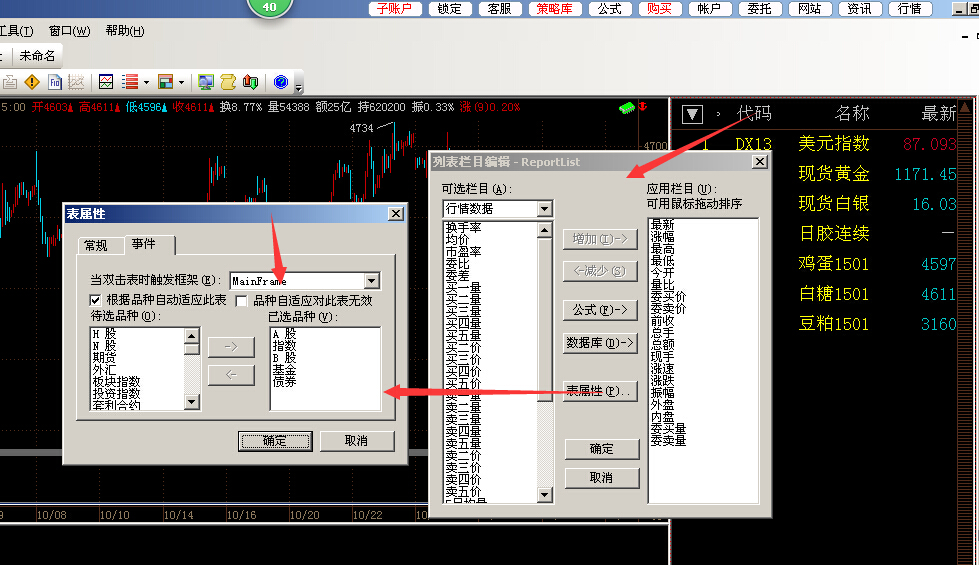Click 确定 in ReportList dialog
Screen dimensions: 979x565
(602, 449)
